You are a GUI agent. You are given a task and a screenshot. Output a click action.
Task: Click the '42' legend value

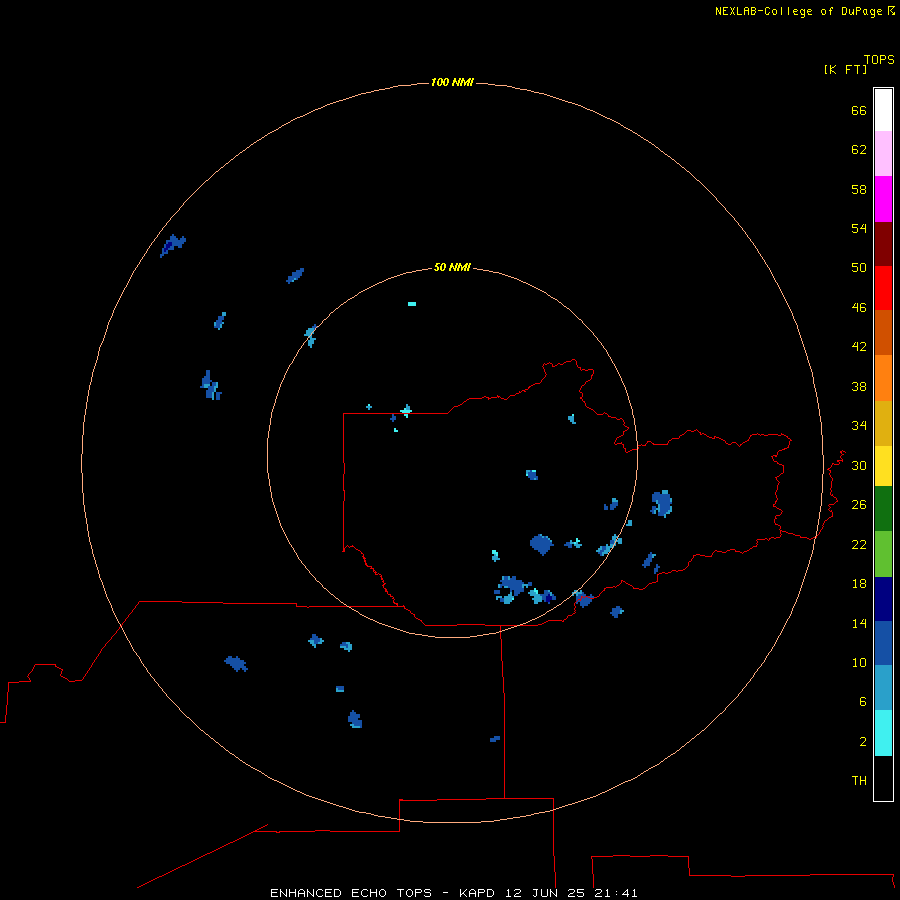click(859, 347)
